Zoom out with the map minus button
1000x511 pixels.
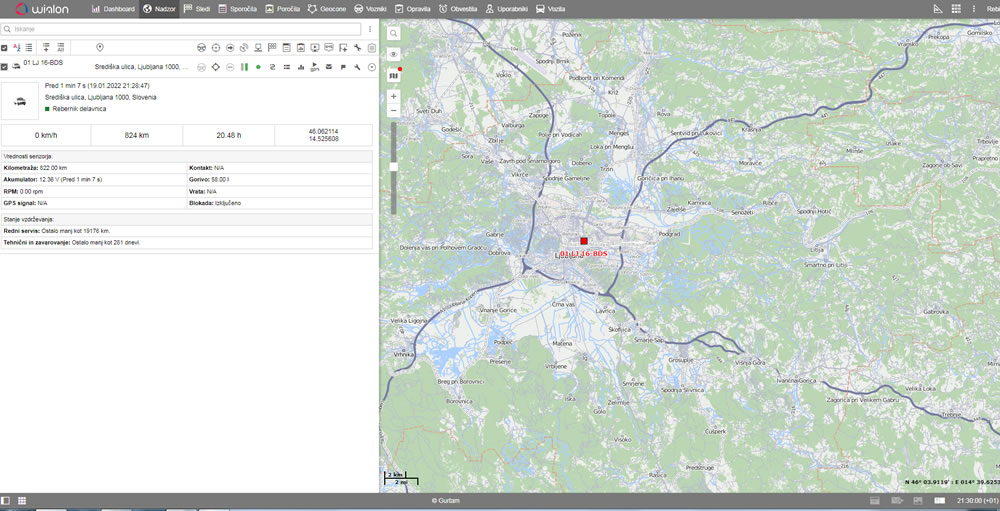[393, 110]
